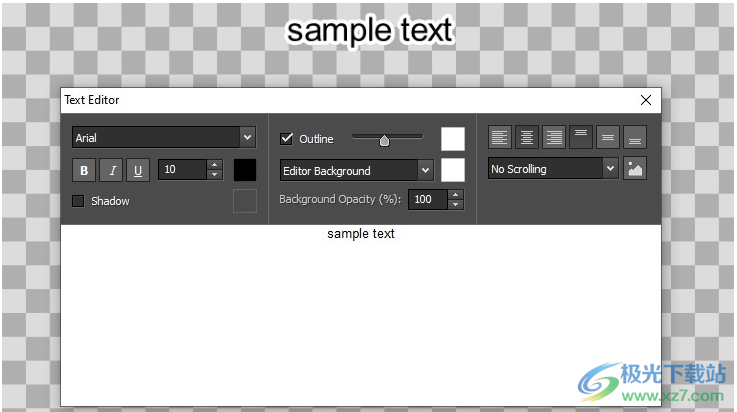Image resolution: width=737 pixels, height=412 pixels.
Task: Decrease the font size value
Action: tap(214, 175)
